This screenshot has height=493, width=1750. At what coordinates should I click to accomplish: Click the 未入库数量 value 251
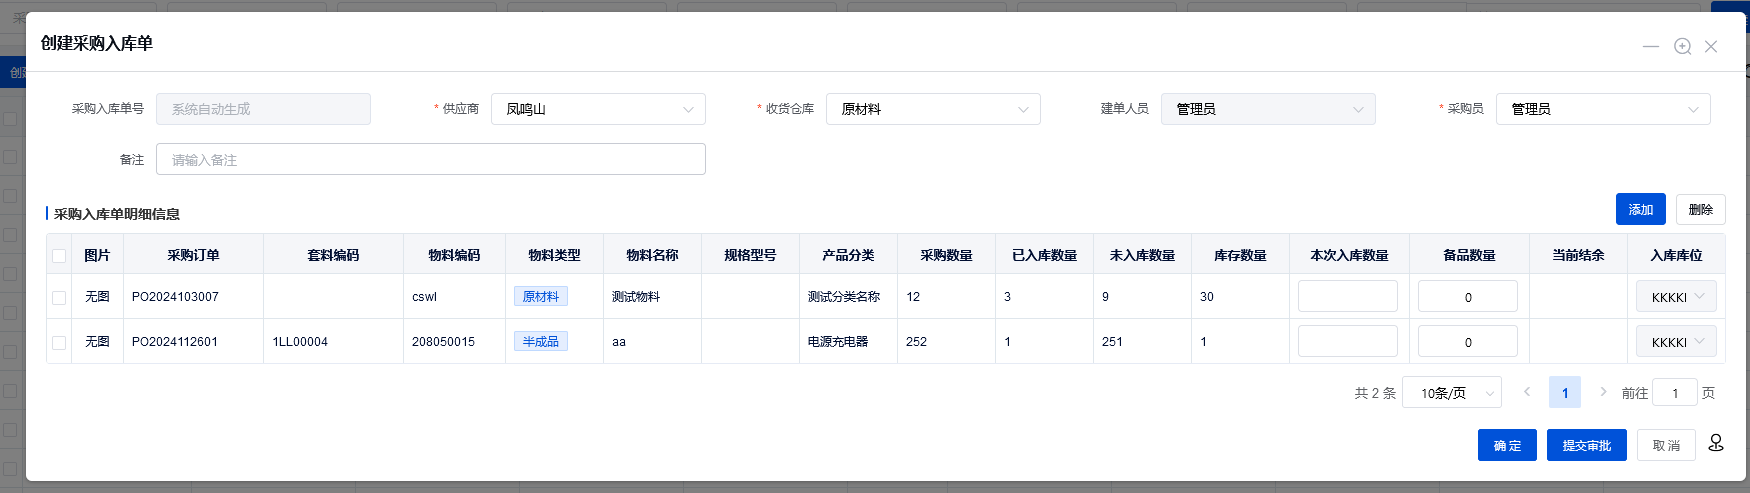[x=1112, y=342]
